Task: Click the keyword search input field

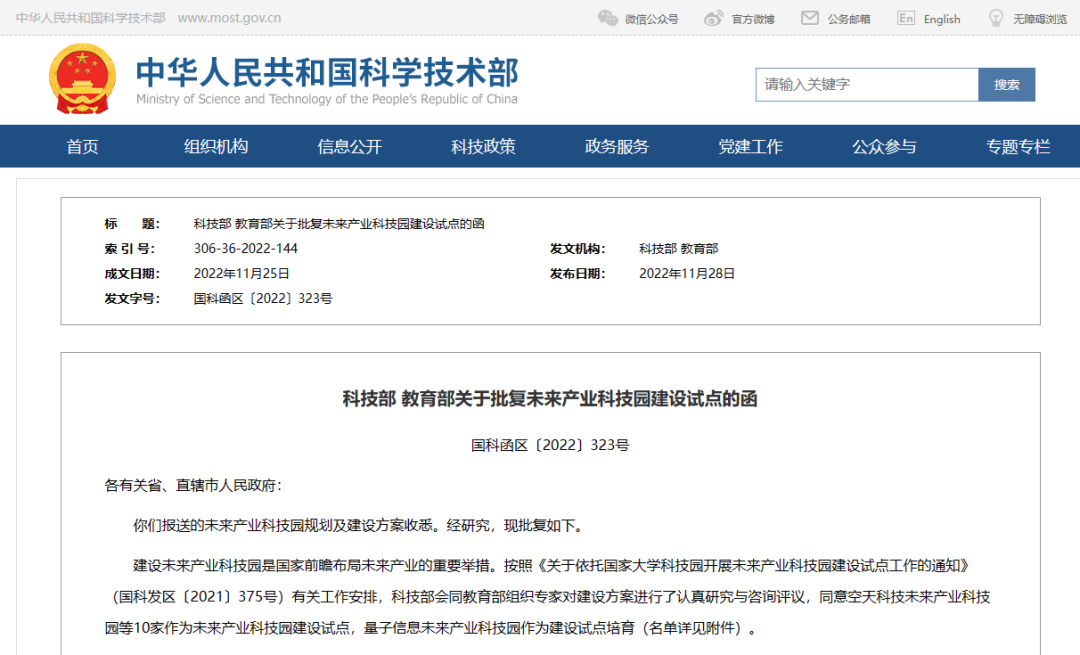Action: 867,84
